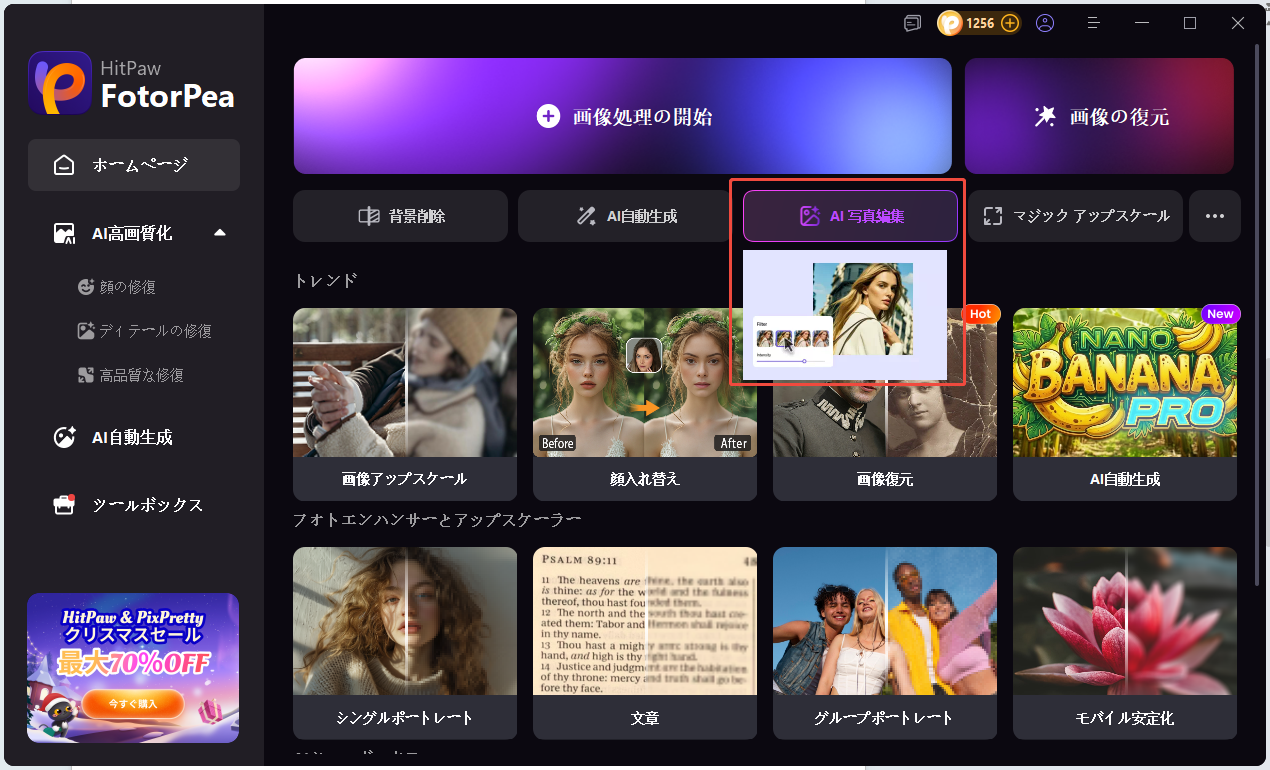The height and width of the screenshot is (770, 1270).
Task: Collapse the AI高画質化 sidebar section
Action: click(220, 233)
